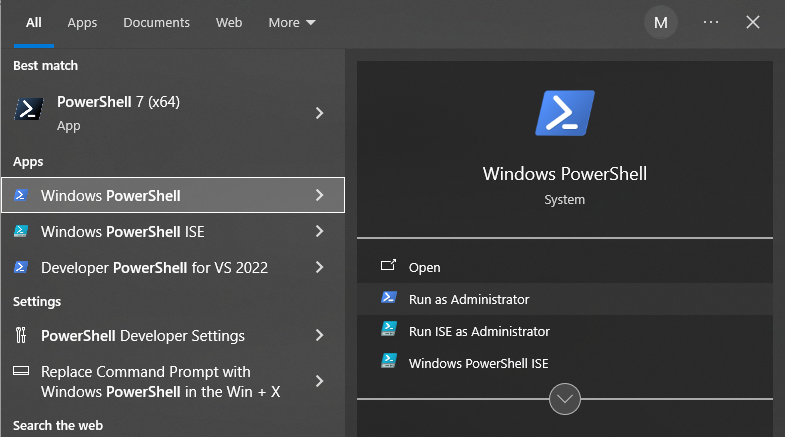Switch to the Documents tab

point(156,23)
